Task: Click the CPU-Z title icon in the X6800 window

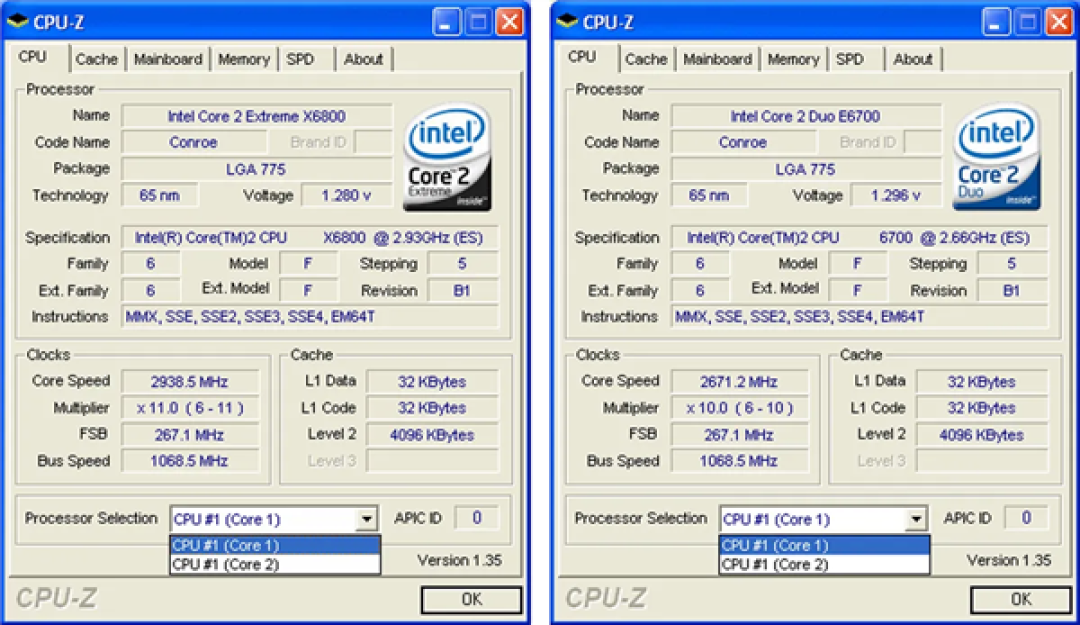Action: pyautogui.click(x=17, y=21)
